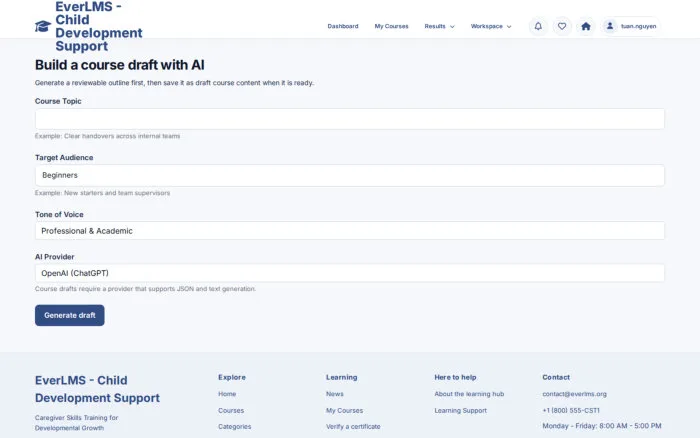This screenshot has width=700, height=438.
Task: Open the footer News link
Action: 334,394
